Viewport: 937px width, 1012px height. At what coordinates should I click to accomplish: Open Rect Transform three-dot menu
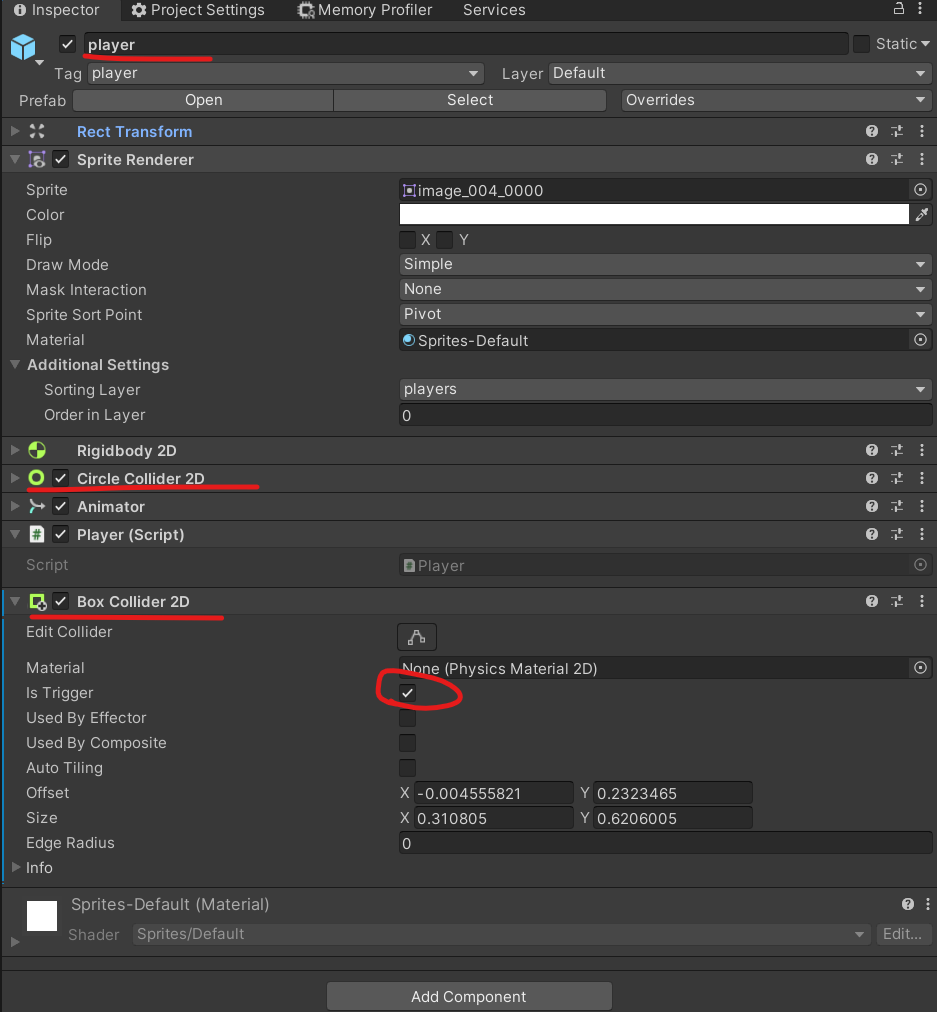(922, 132)
